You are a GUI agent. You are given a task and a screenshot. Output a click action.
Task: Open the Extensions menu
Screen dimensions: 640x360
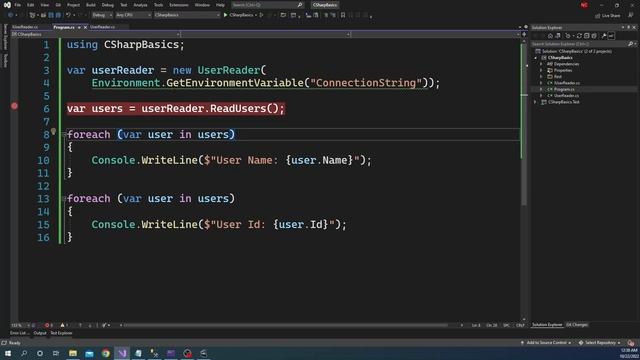tap(179, 5)
